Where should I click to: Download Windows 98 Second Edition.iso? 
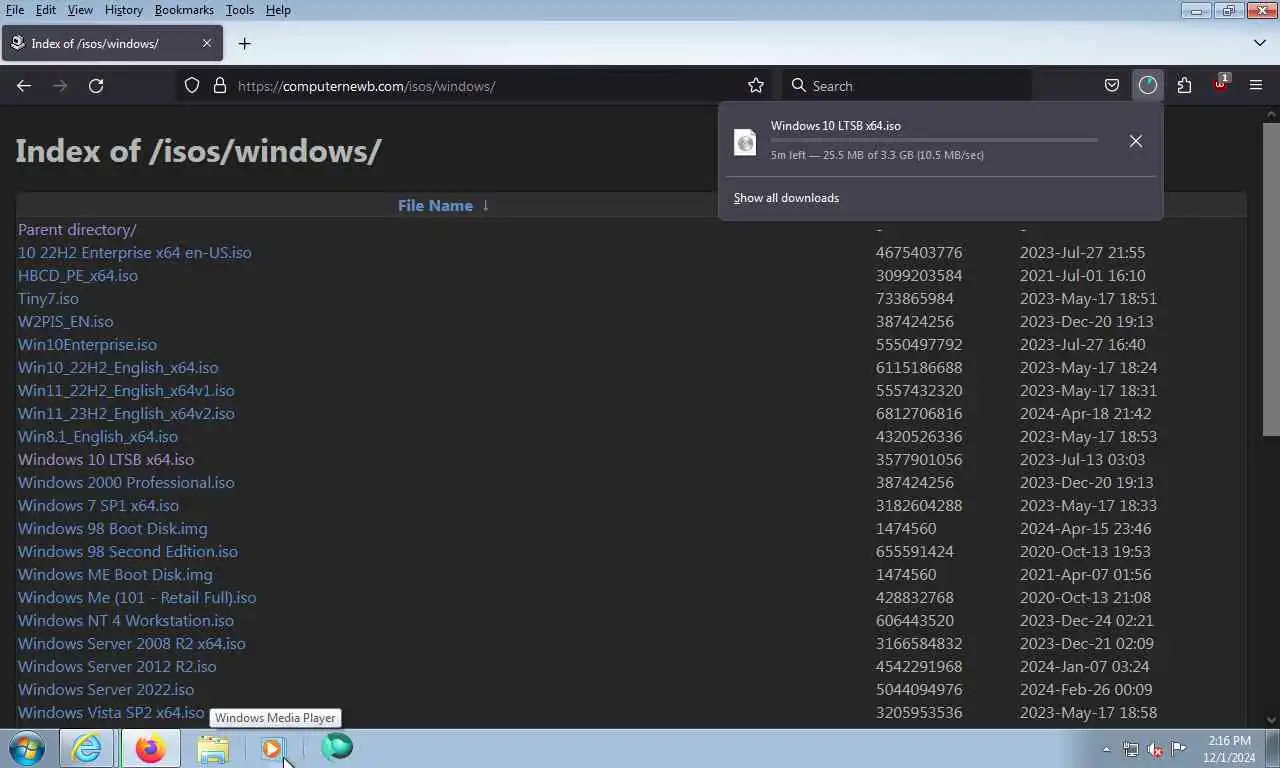coord(128,551)
